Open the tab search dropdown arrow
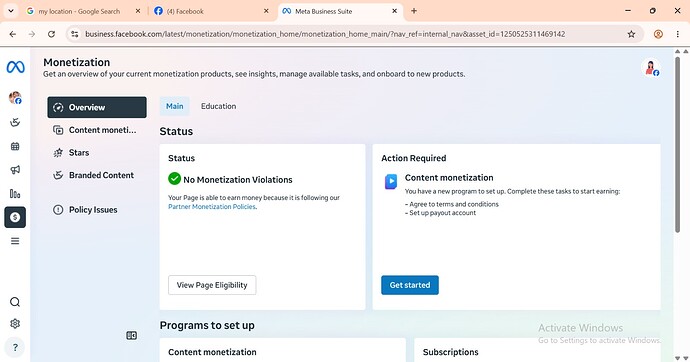This screenshot has height=362, width=690. 11,11
